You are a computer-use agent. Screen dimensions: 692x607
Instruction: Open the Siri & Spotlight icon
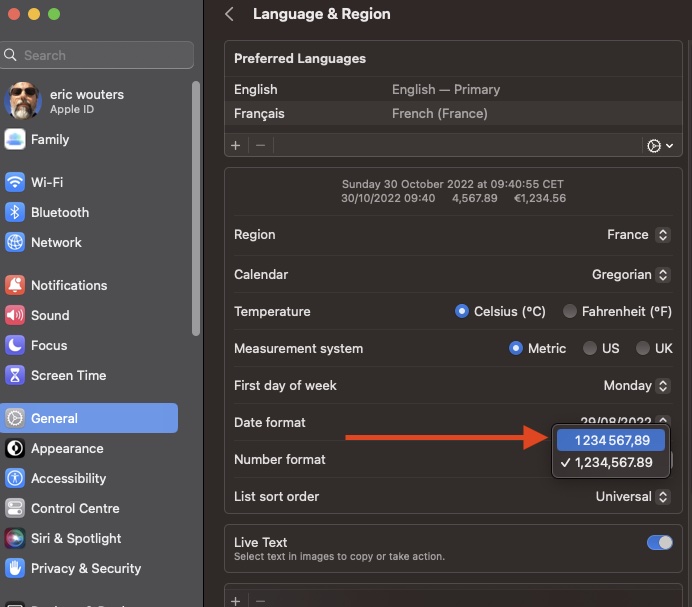point(15,538)
